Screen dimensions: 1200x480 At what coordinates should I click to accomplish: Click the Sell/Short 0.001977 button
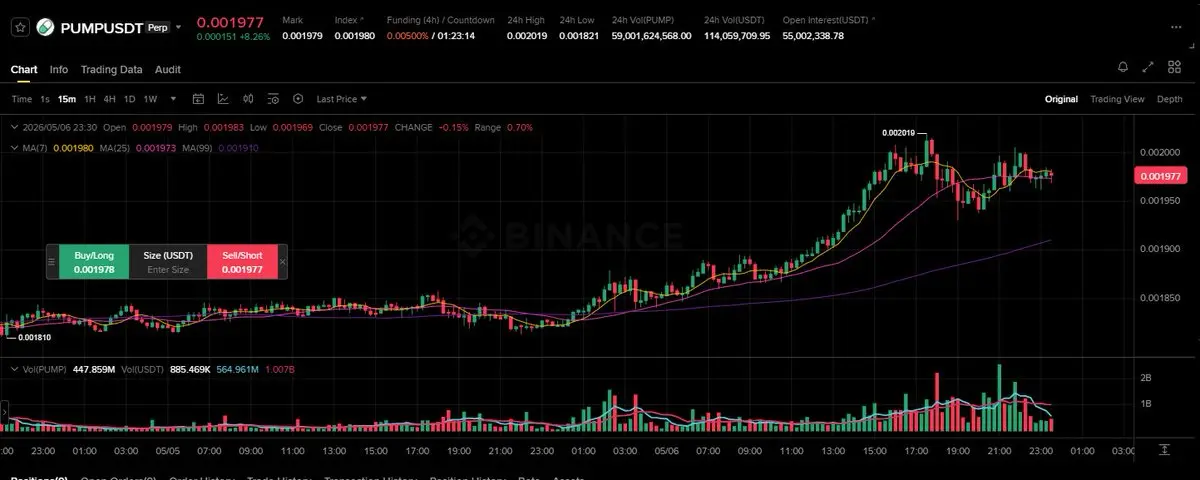(x=242, y=262)
